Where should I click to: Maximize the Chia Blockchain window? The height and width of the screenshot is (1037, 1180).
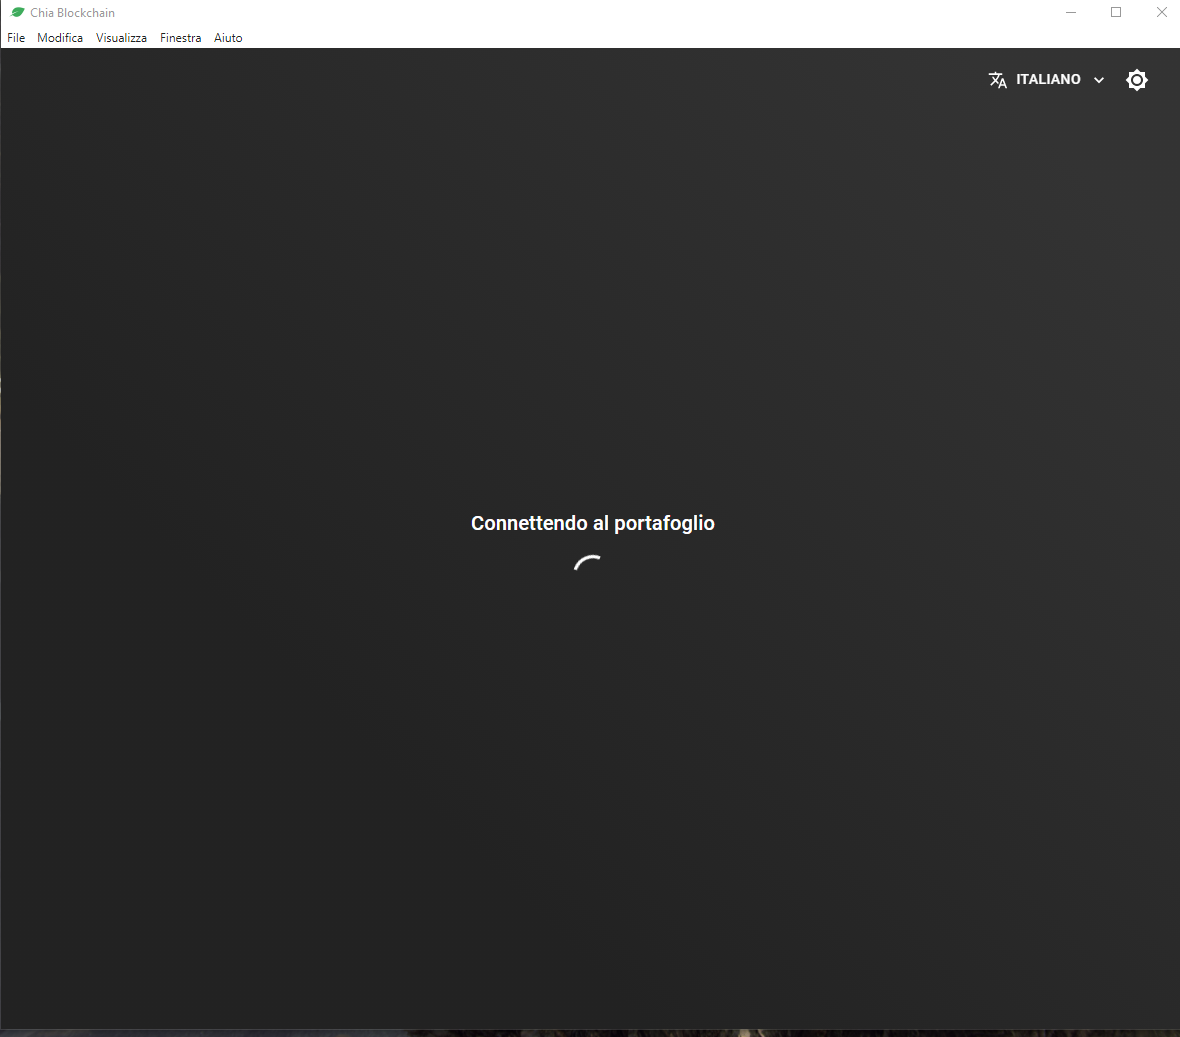(1116, 12)
